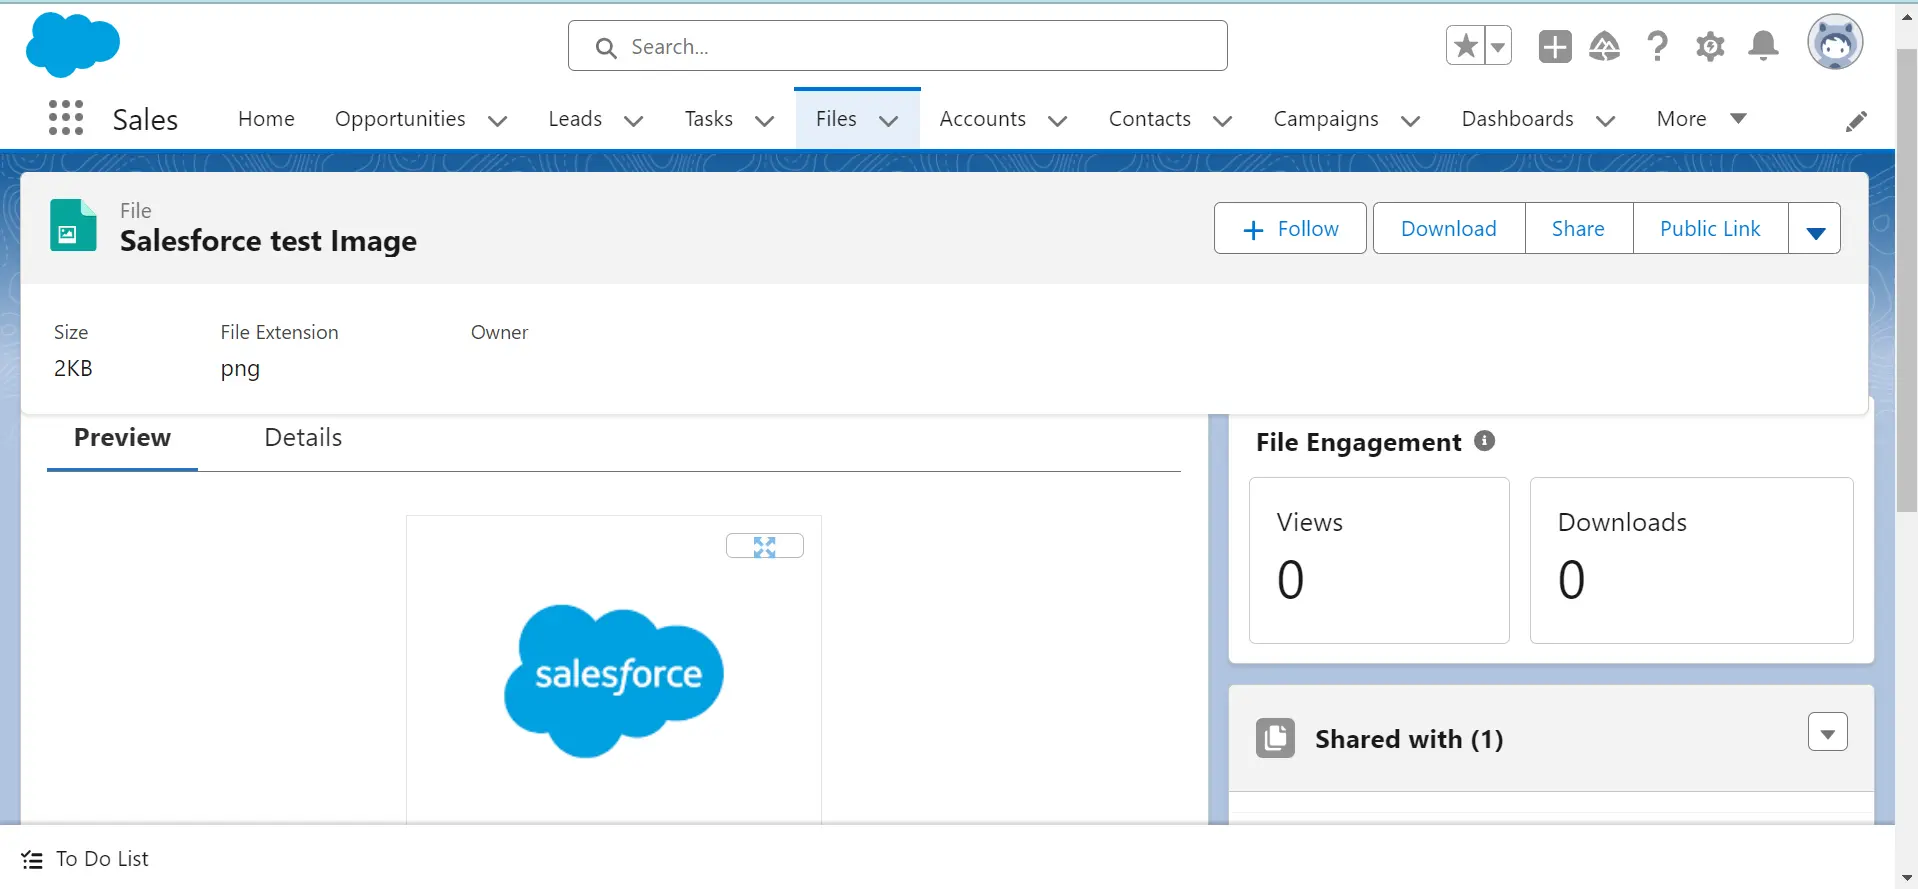Viewport: 1918px width, 889px height.
Task: Open the To Do List utility
Action: pyautogui.click(x=85, y=859)
